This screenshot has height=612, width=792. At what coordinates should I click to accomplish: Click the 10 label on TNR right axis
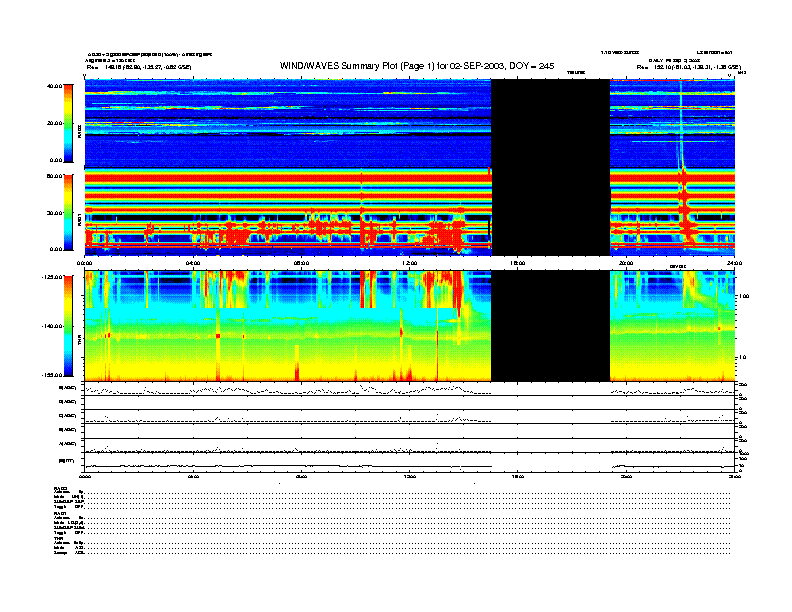[742, 357]
